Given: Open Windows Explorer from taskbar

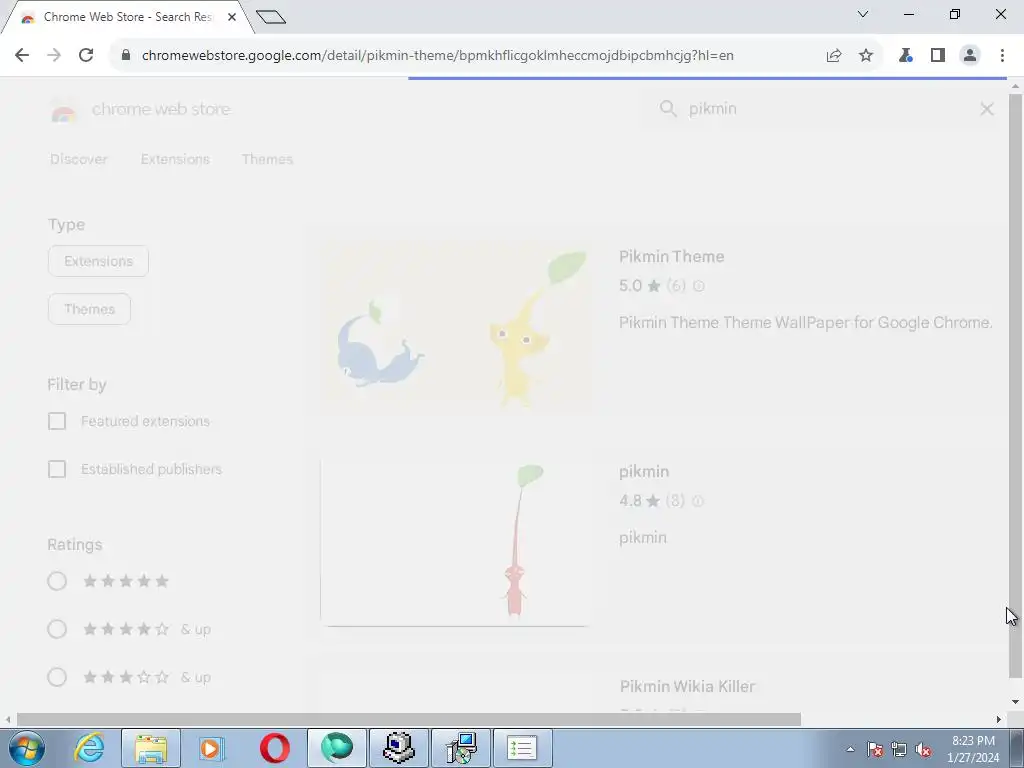Looking at the screenshot, I should pos(151,748).
